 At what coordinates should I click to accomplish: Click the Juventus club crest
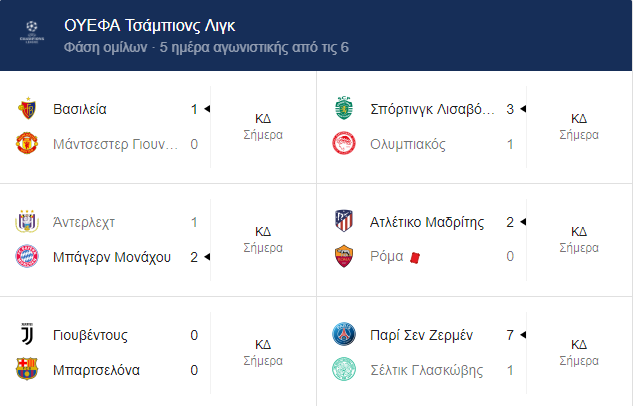(x=27, y=334)
